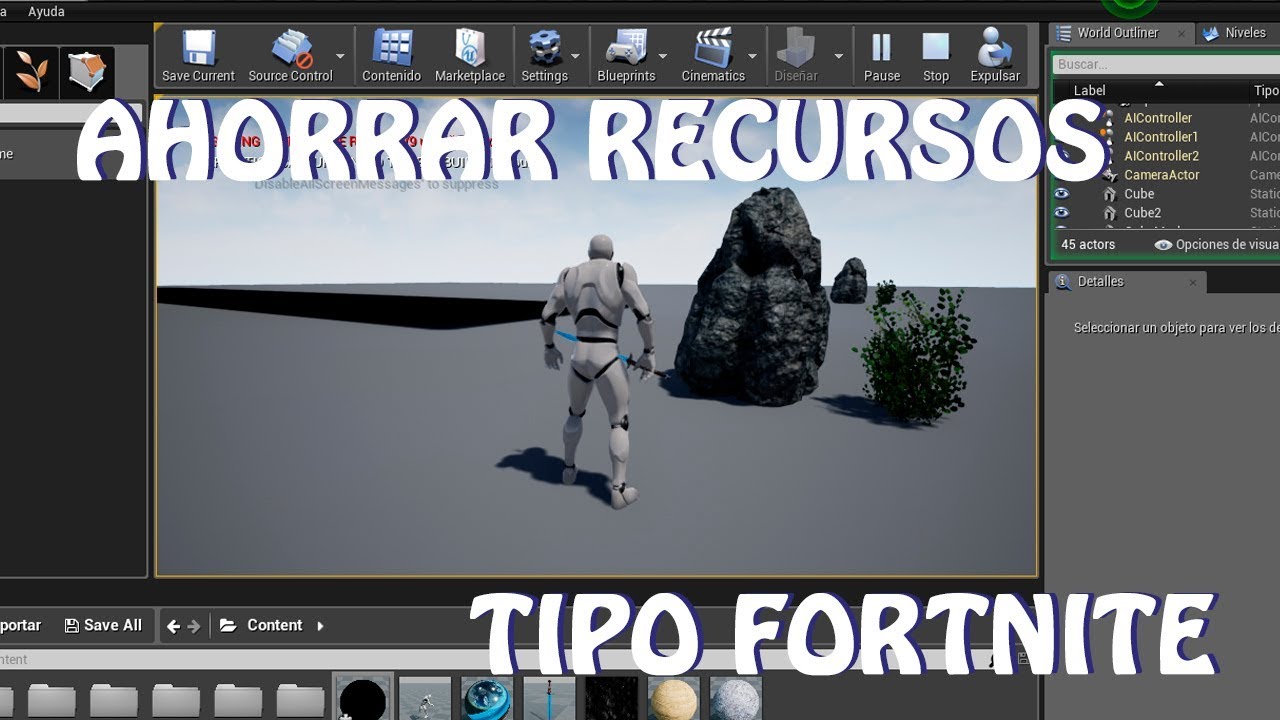The width and height of the screenshot is (1280, 720).
Task: Expand the Content breadcrumb chevron
Action: [x=320, y=626]
